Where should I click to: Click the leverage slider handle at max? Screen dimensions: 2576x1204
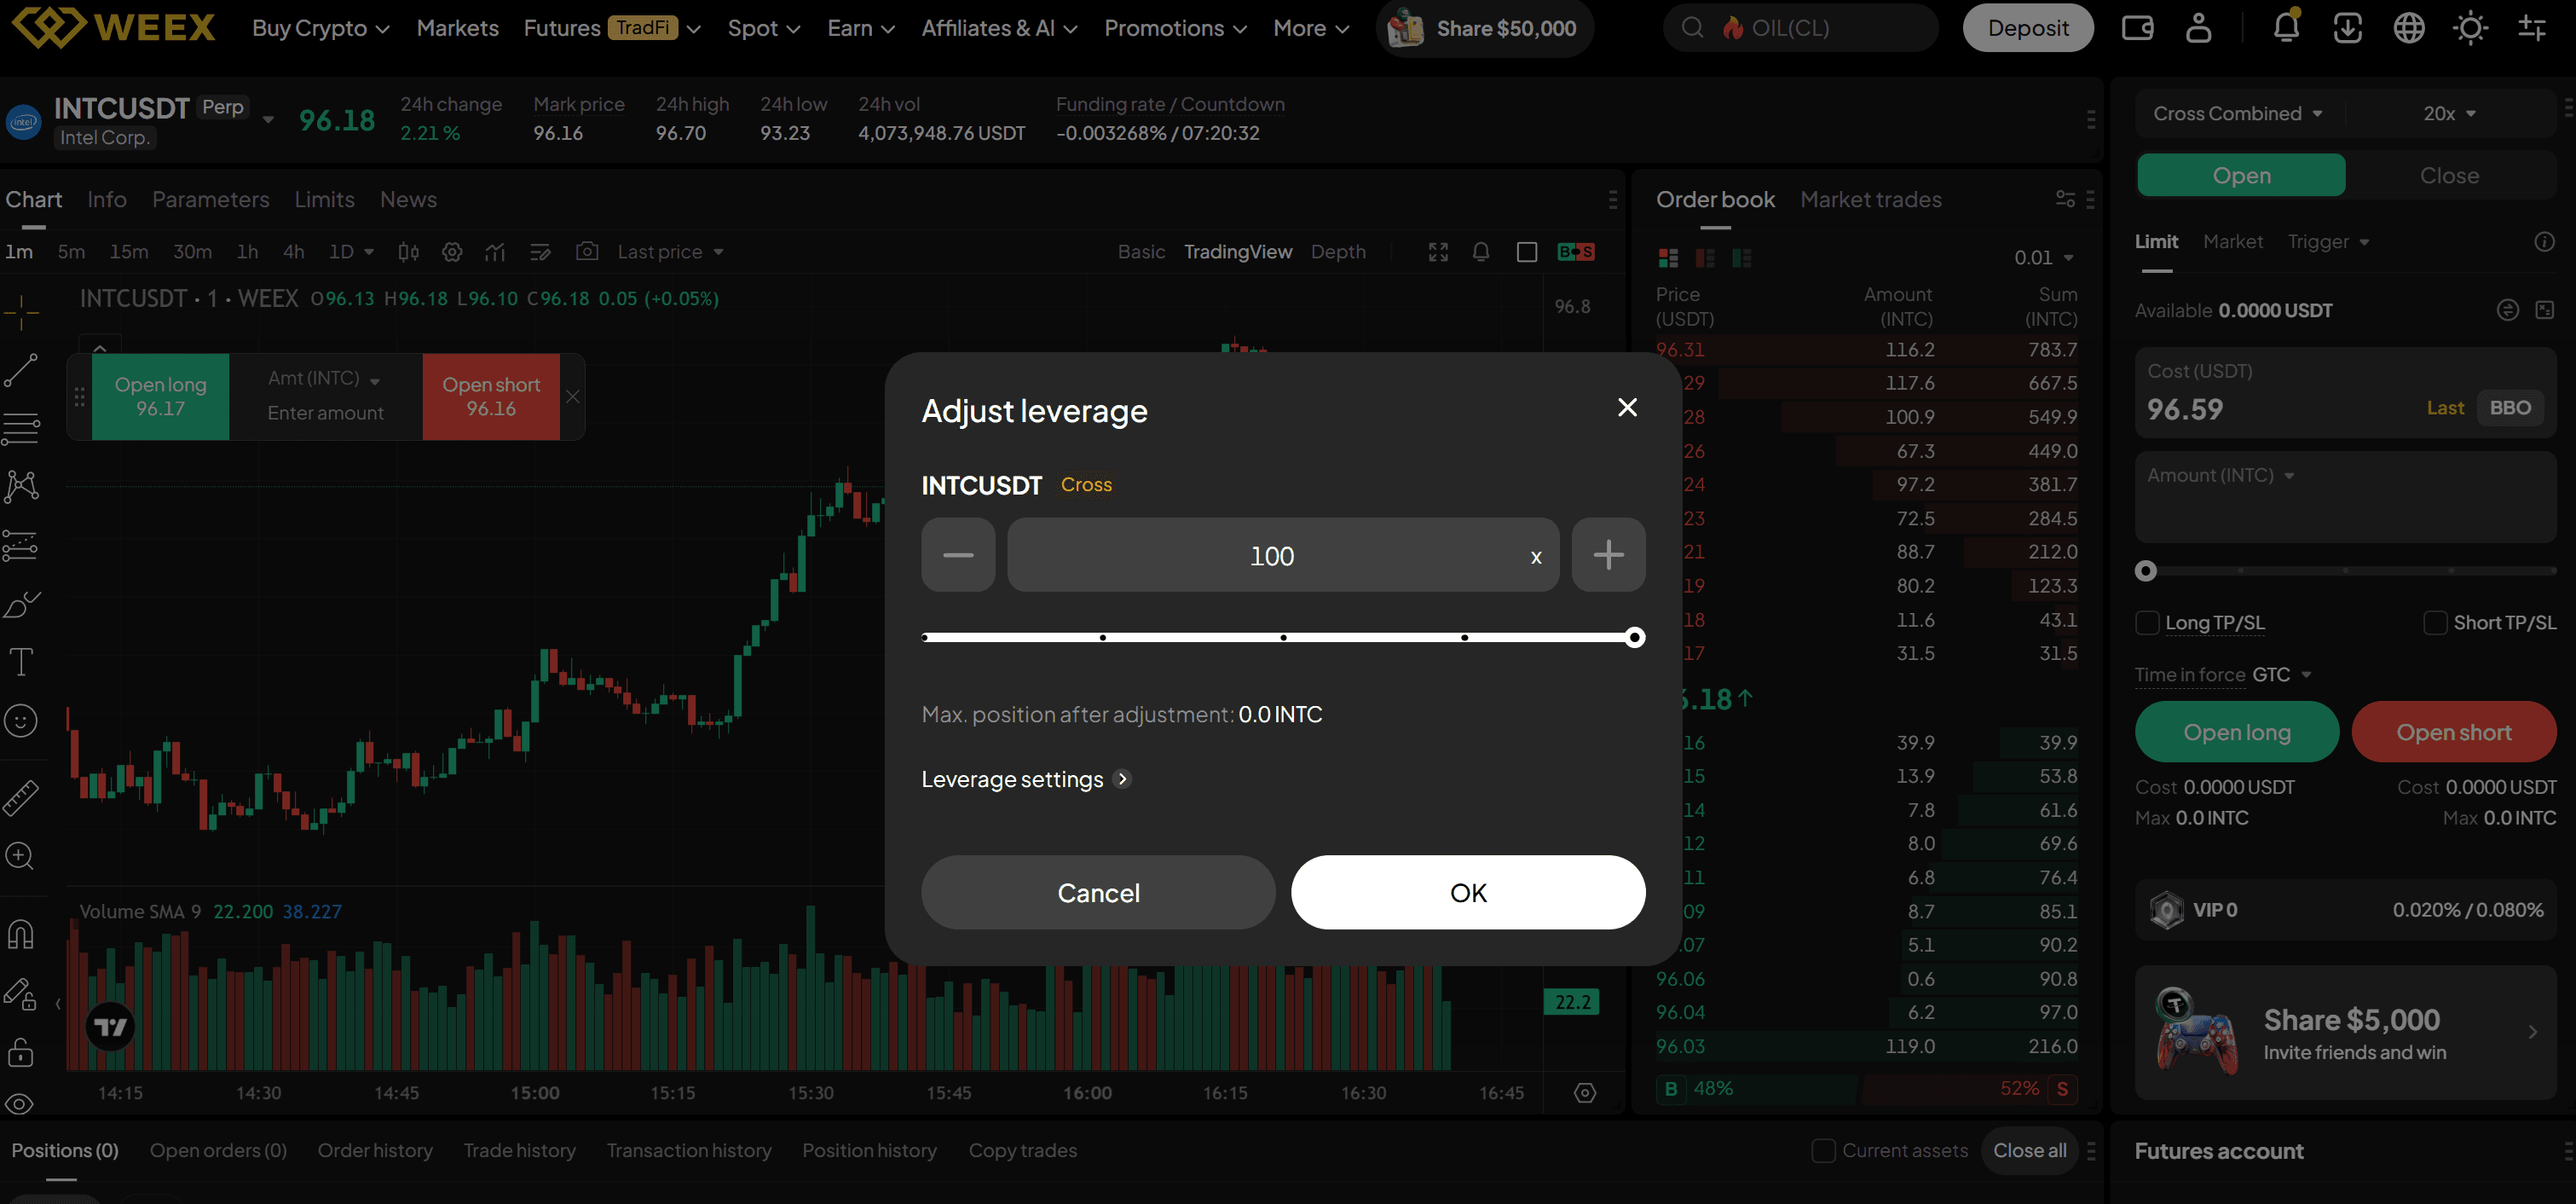1635,637
